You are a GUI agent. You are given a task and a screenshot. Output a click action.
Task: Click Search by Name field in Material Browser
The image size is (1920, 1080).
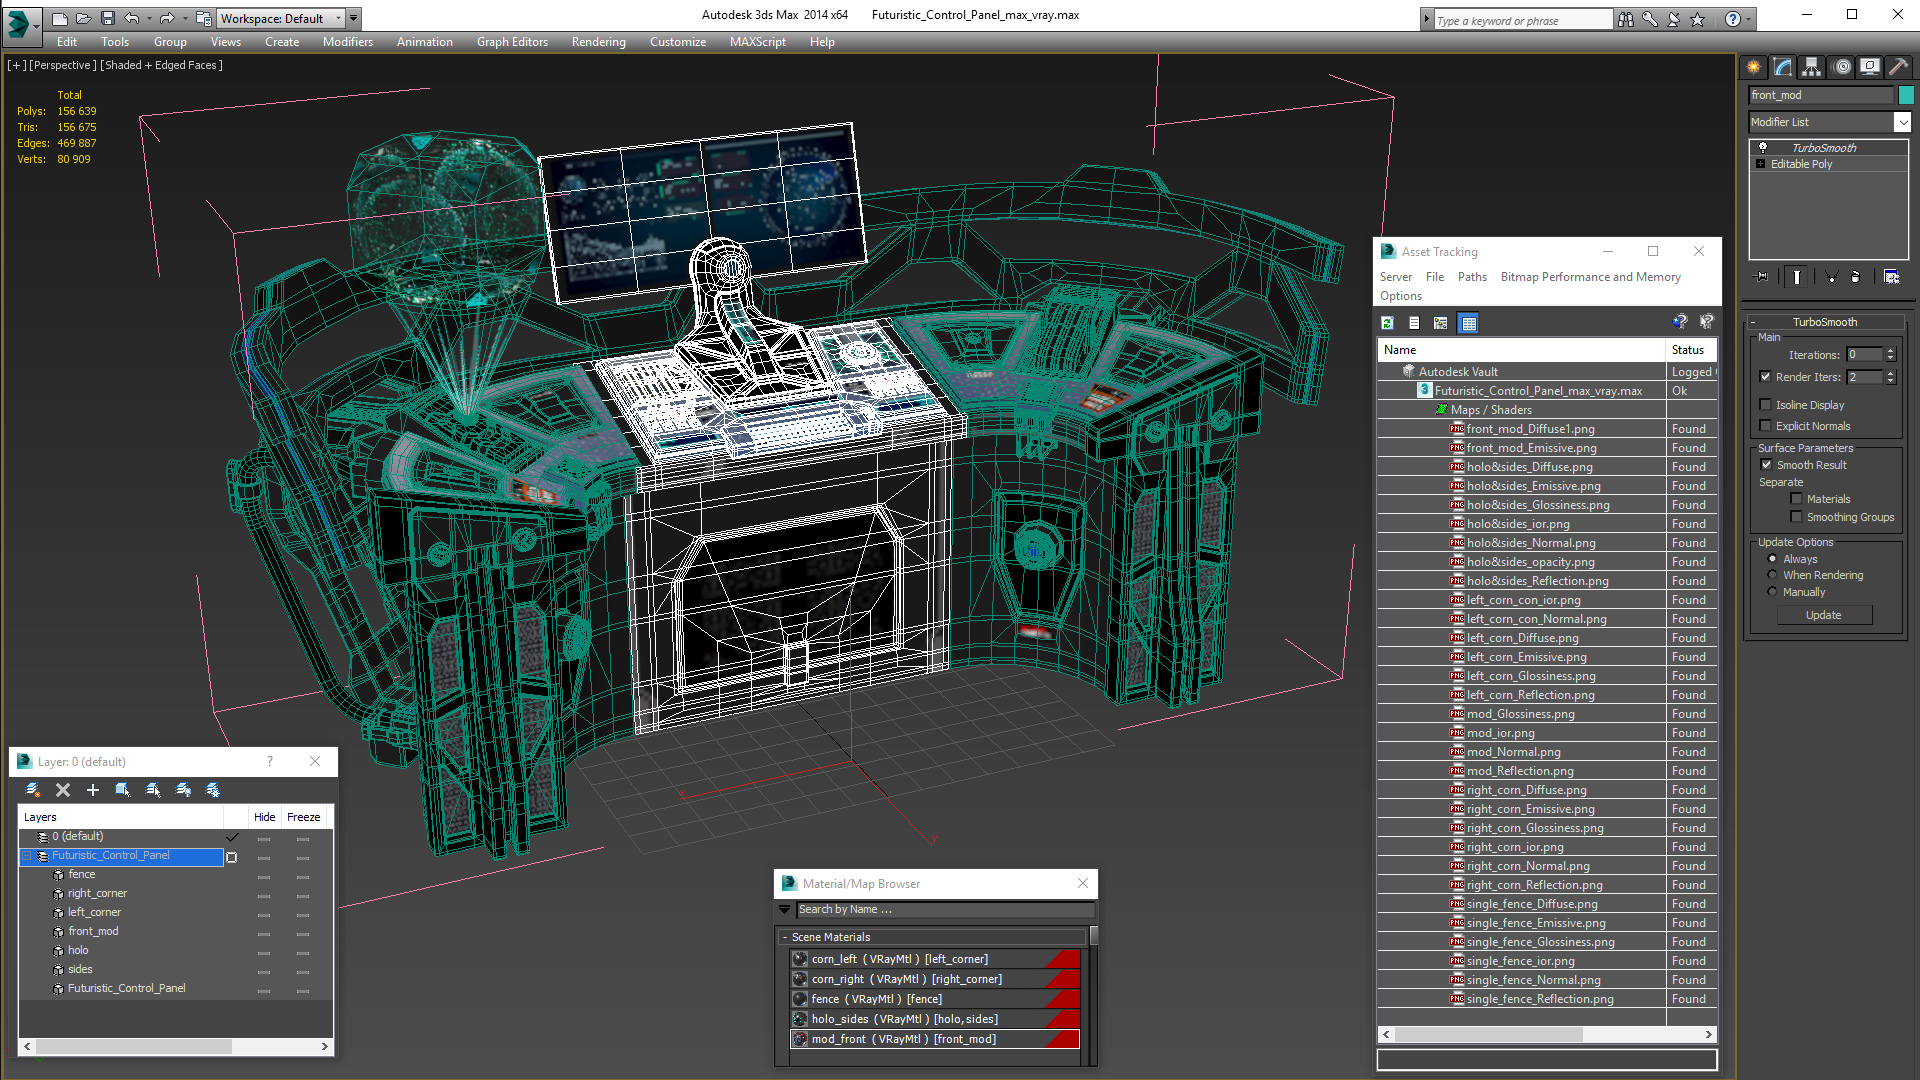[944, 909]
